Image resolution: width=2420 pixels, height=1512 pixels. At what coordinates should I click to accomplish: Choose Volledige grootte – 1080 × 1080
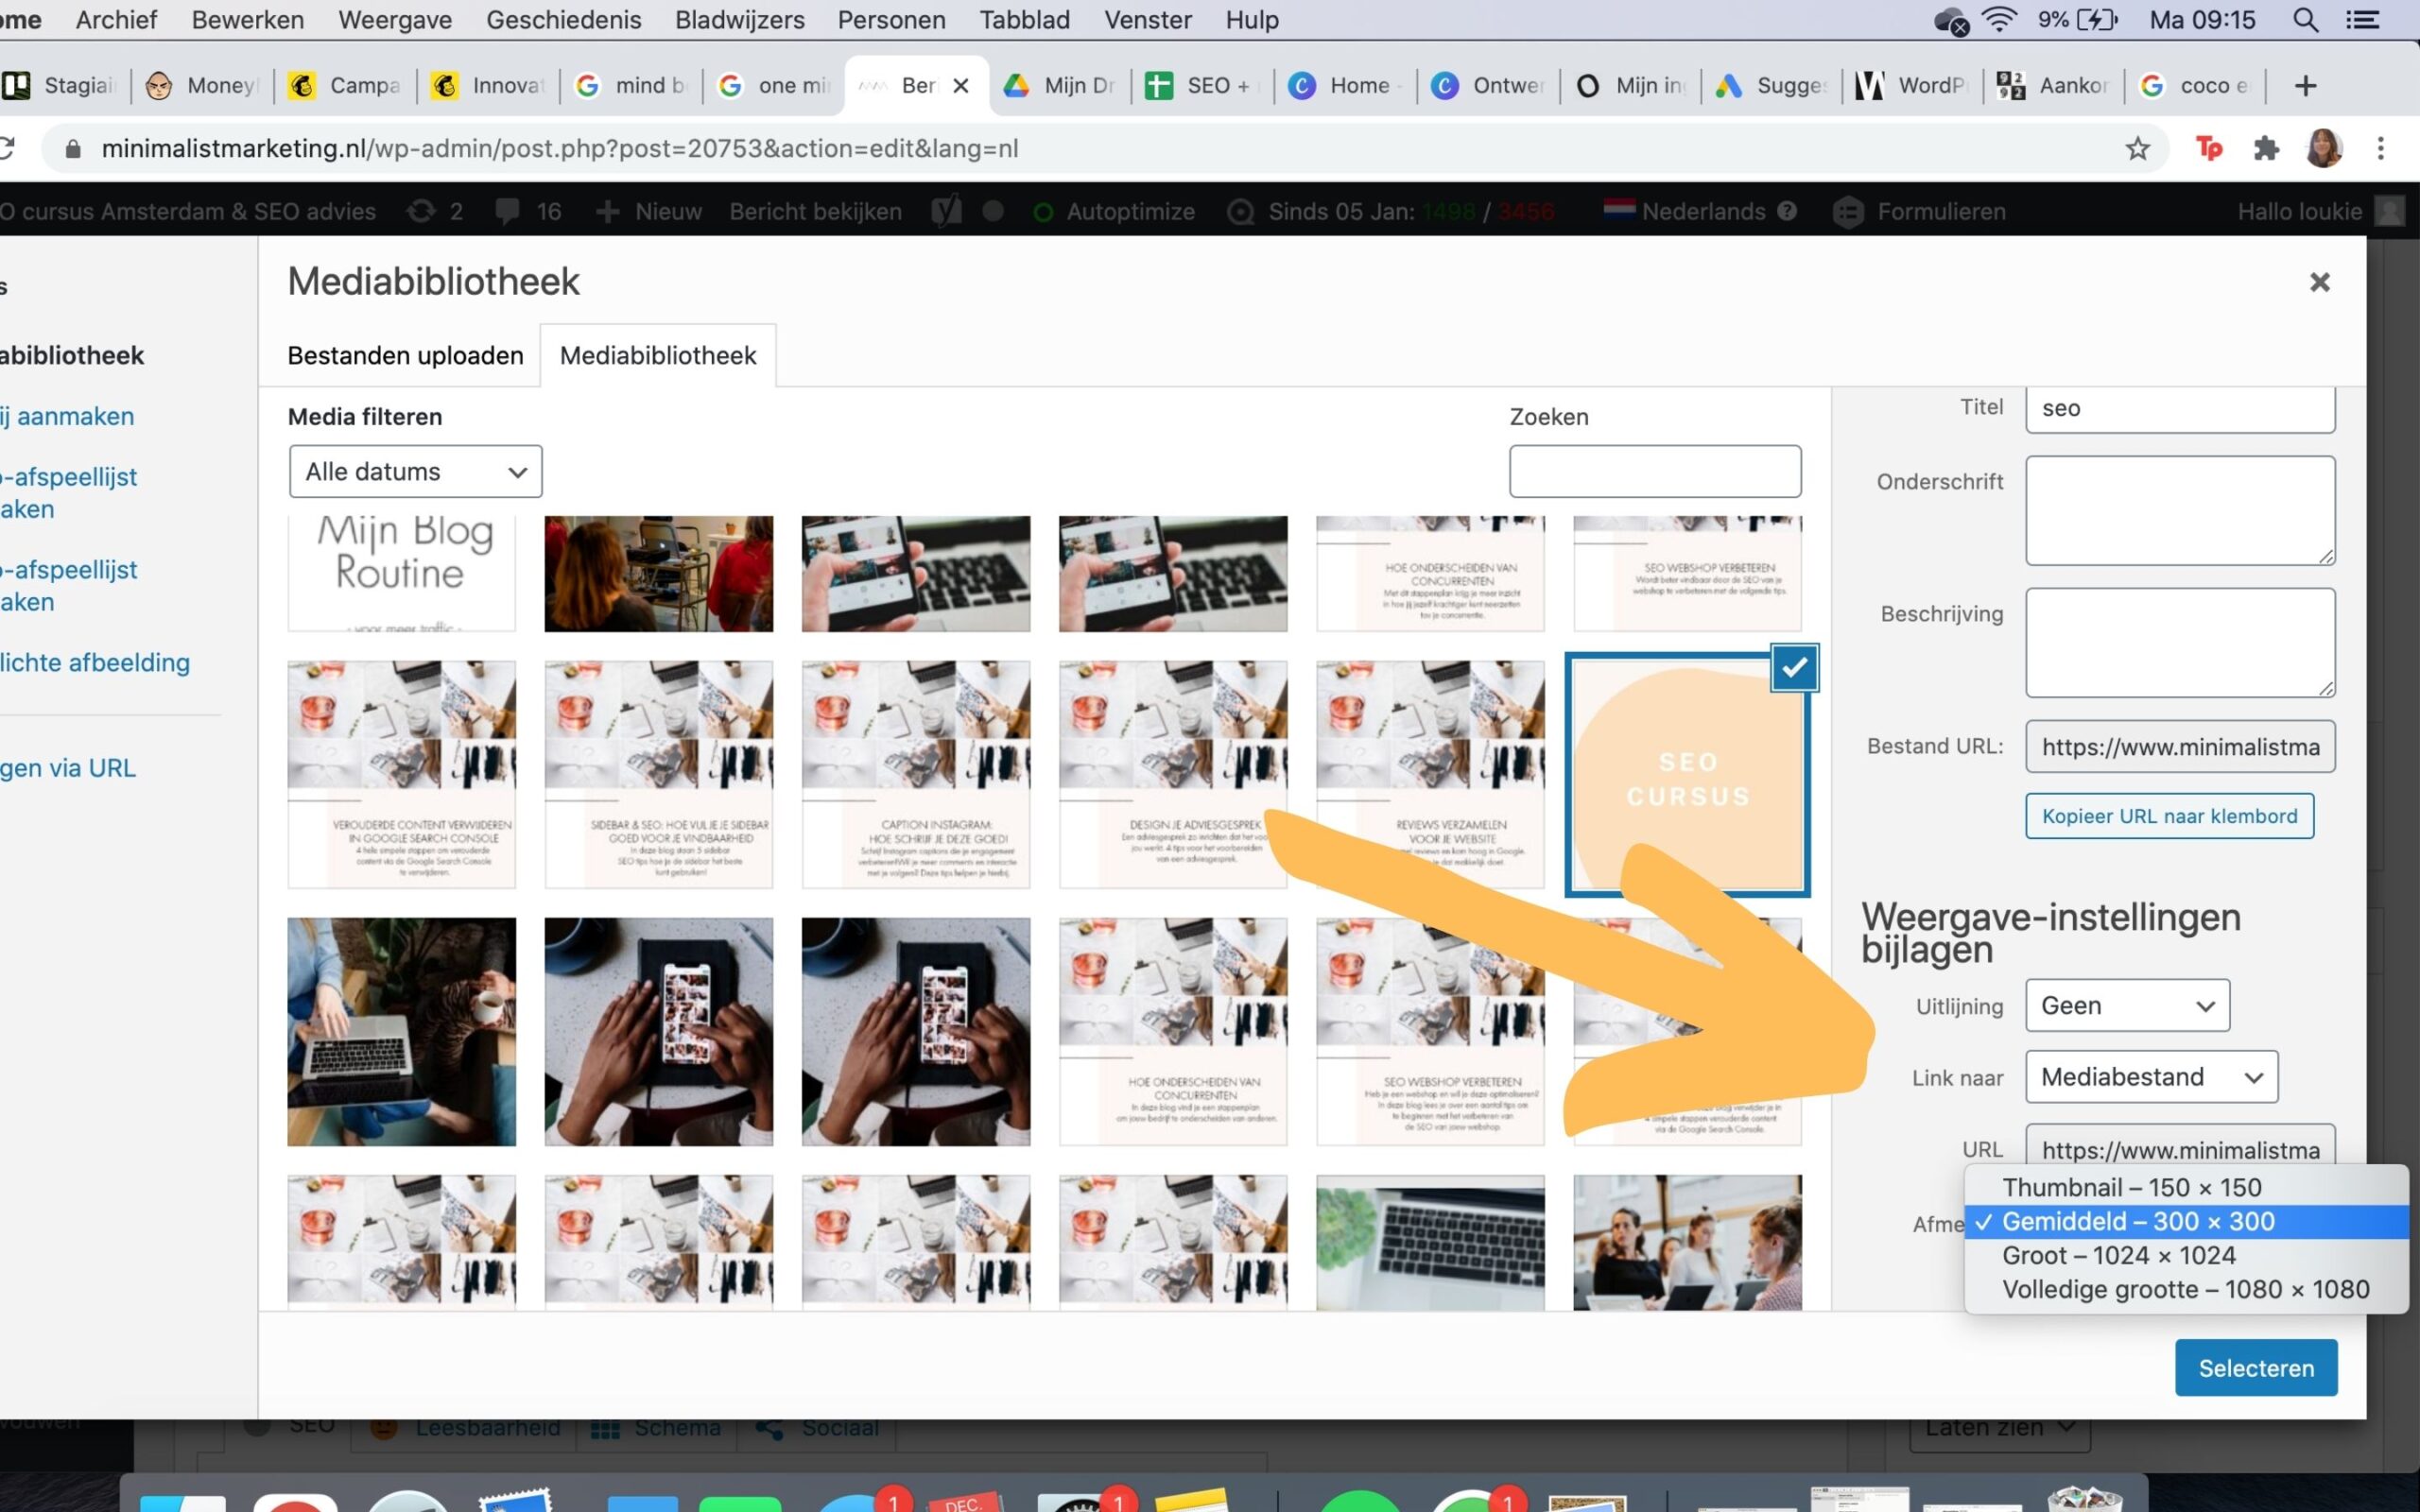click(x=2186, y=1289)
